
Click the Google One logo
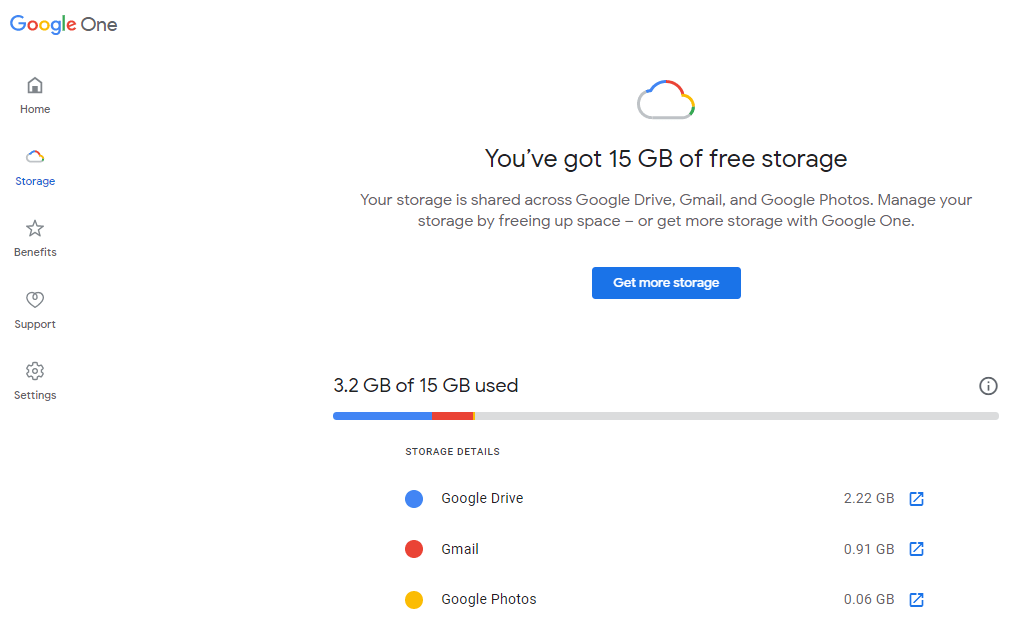click(64, 24)
